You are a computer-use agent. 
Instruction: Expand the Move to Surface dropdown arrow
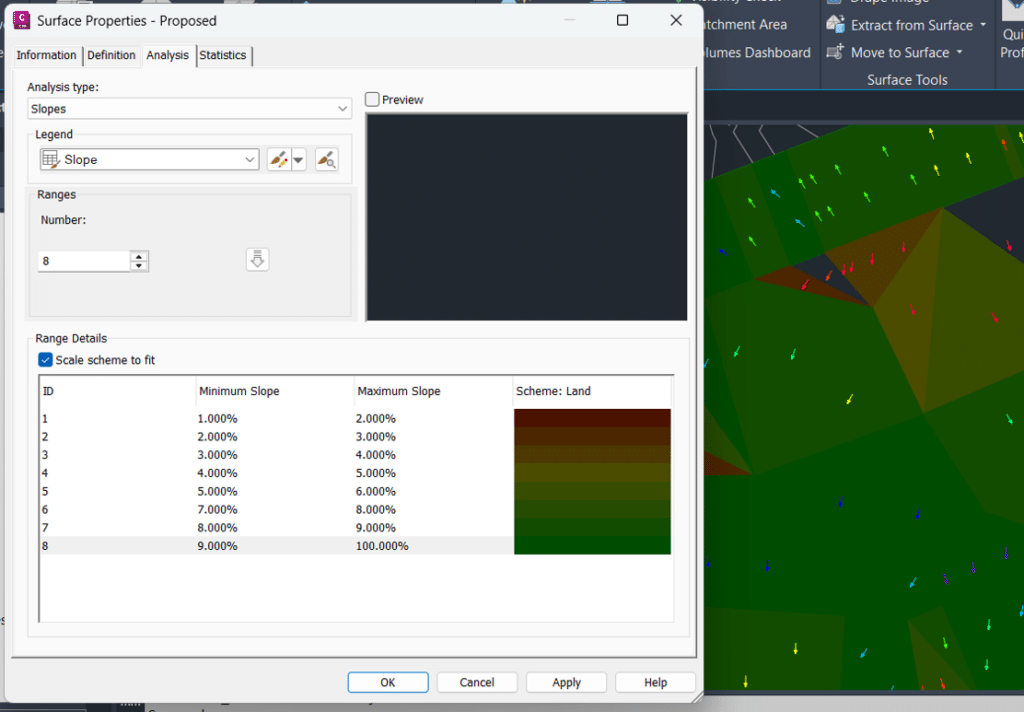coord(959,52)
